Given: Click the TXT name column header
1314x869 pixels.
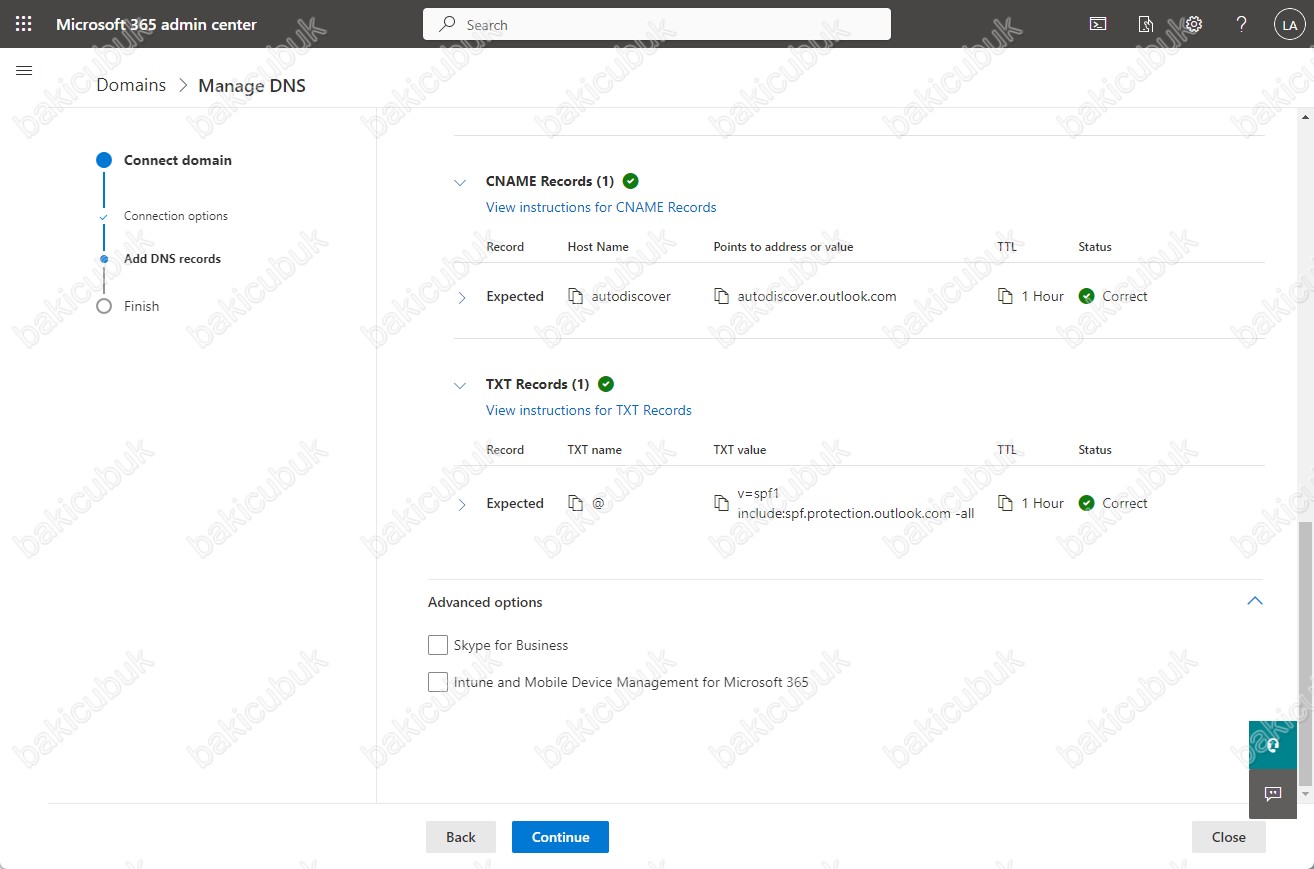Looking at the screenshot, I should coord(595,450).
